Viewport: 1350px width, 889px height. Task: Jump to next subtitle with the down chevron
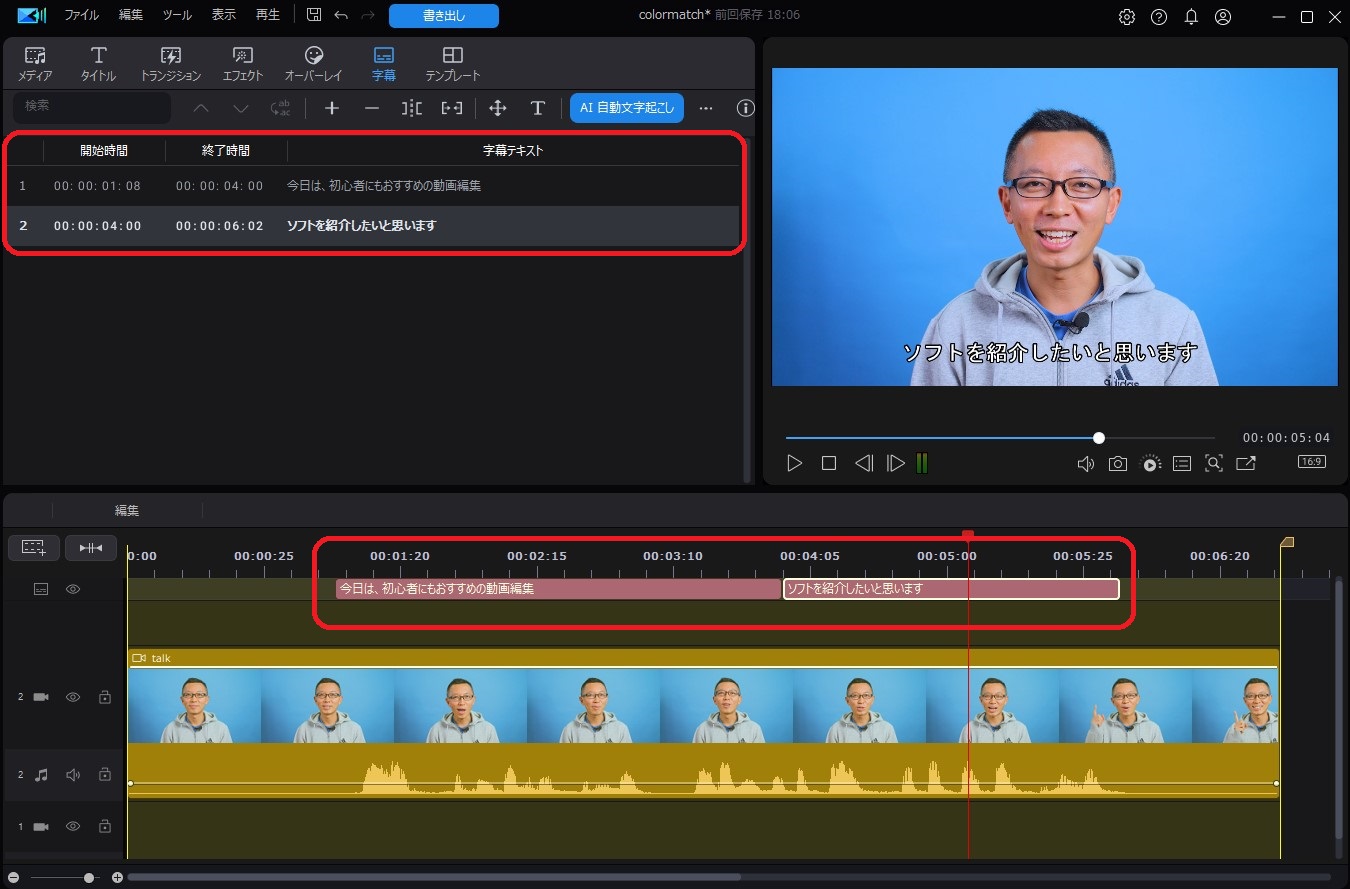(240, 107)
